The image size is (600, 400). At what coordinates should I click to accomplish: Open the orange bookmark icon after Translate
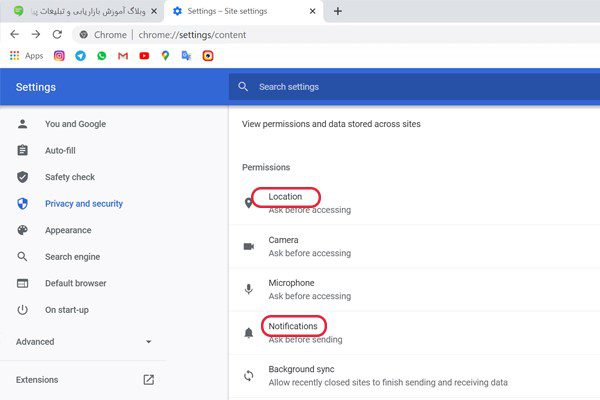point(208,56)
